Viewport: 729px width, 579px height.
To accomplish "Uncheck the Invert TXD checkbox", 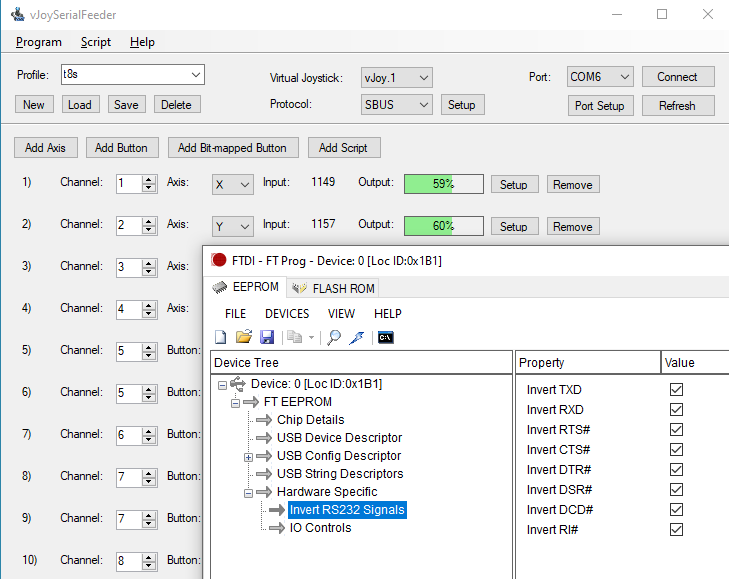I will pyautogui.click(x=676, y=389).
